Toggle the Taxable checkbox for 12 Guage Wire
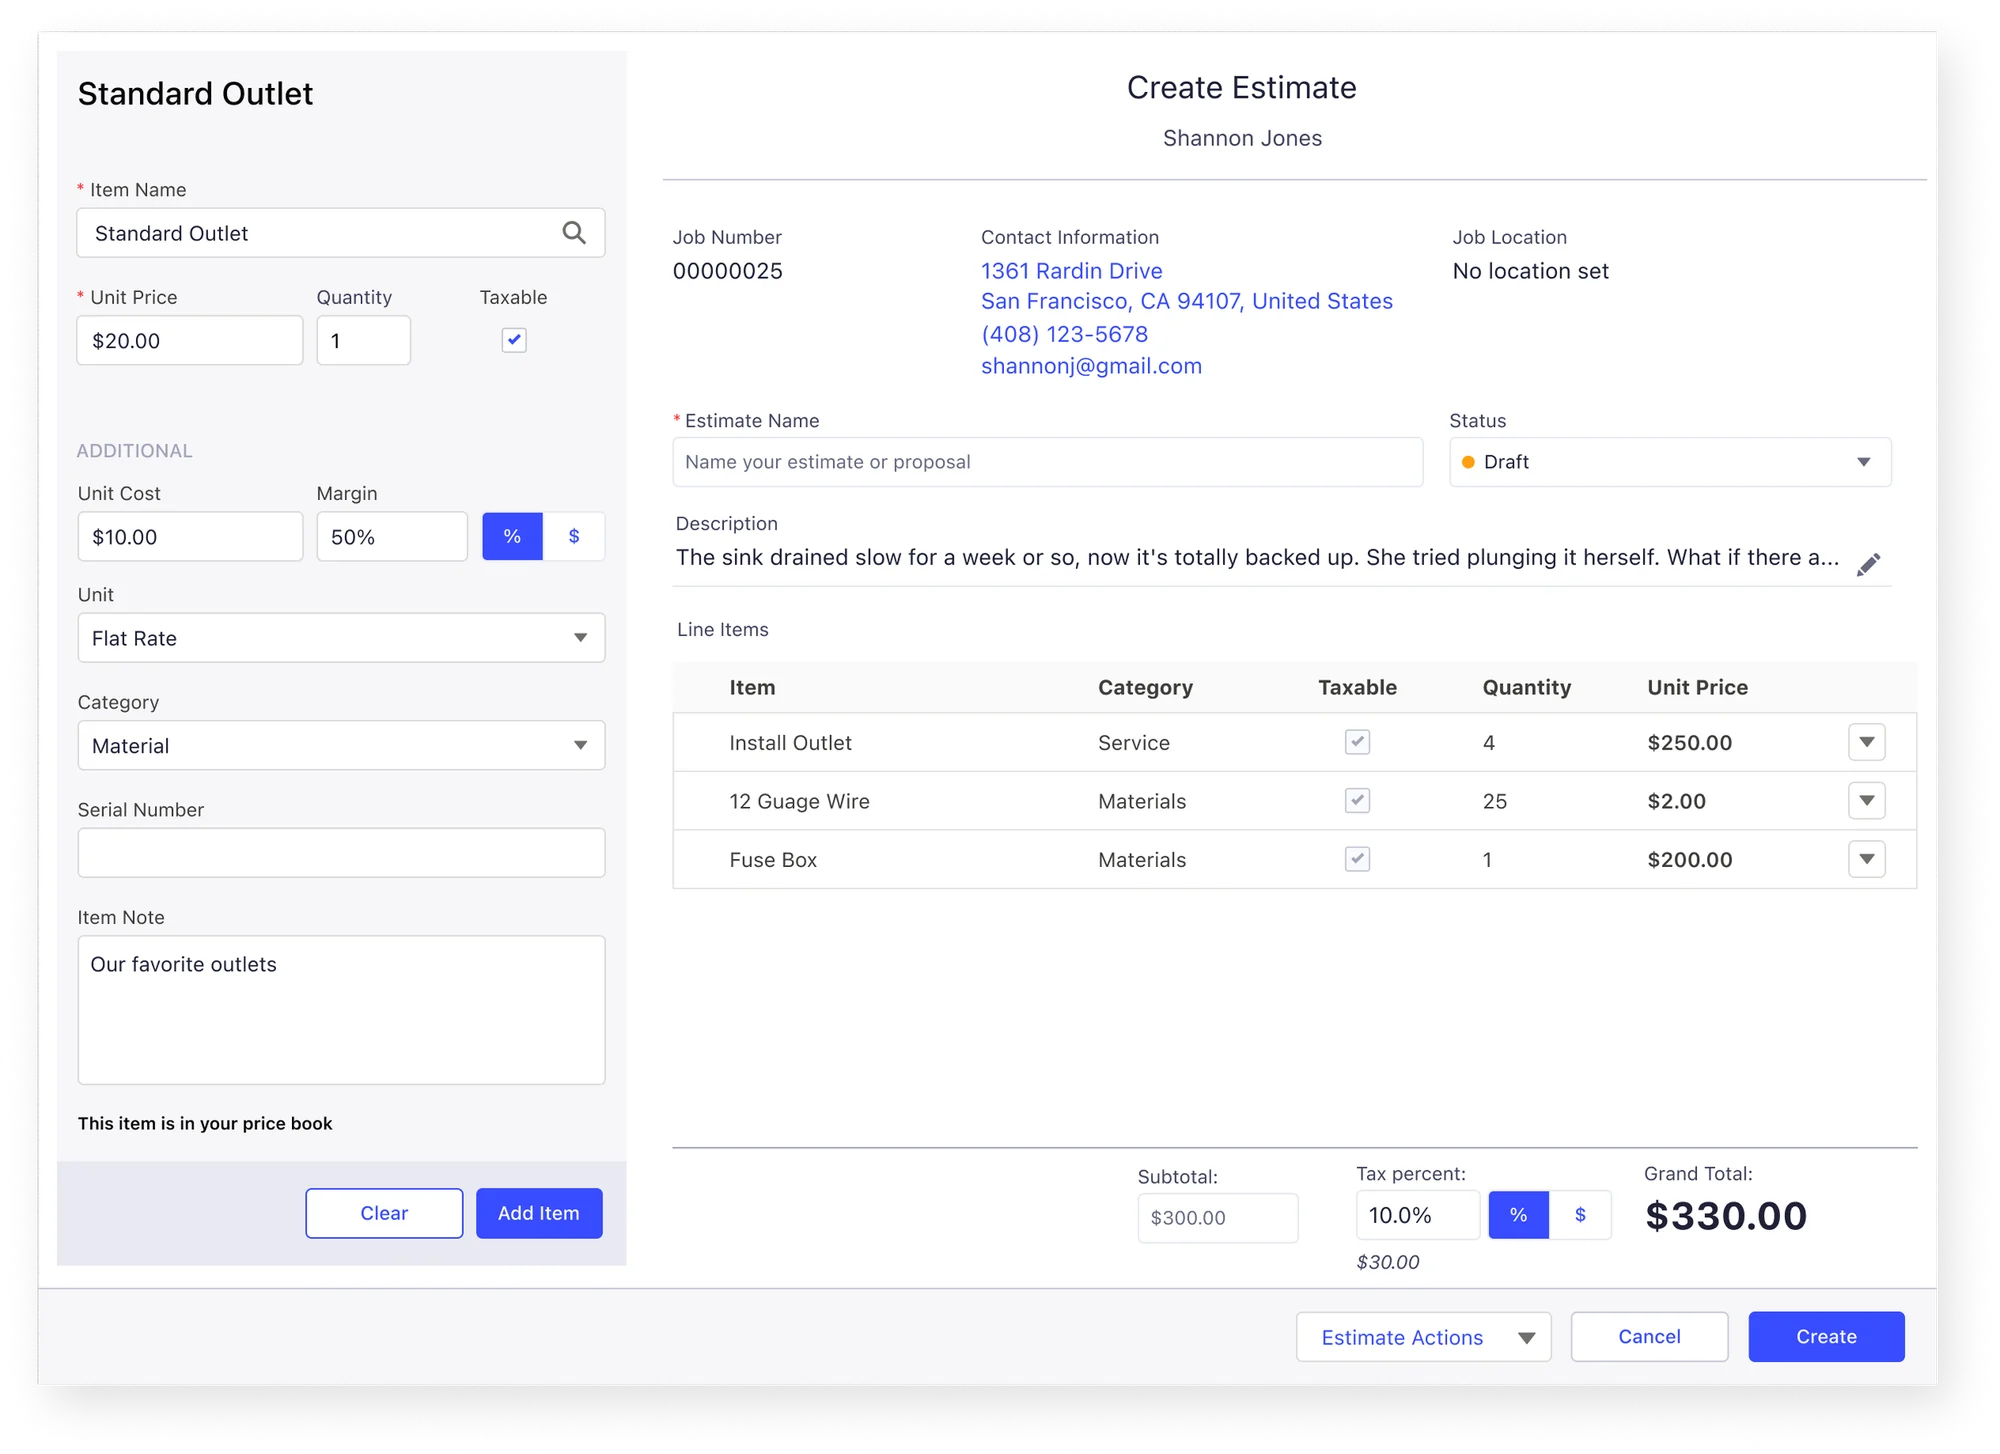 pyautogui.click(x=1357, y=800)
